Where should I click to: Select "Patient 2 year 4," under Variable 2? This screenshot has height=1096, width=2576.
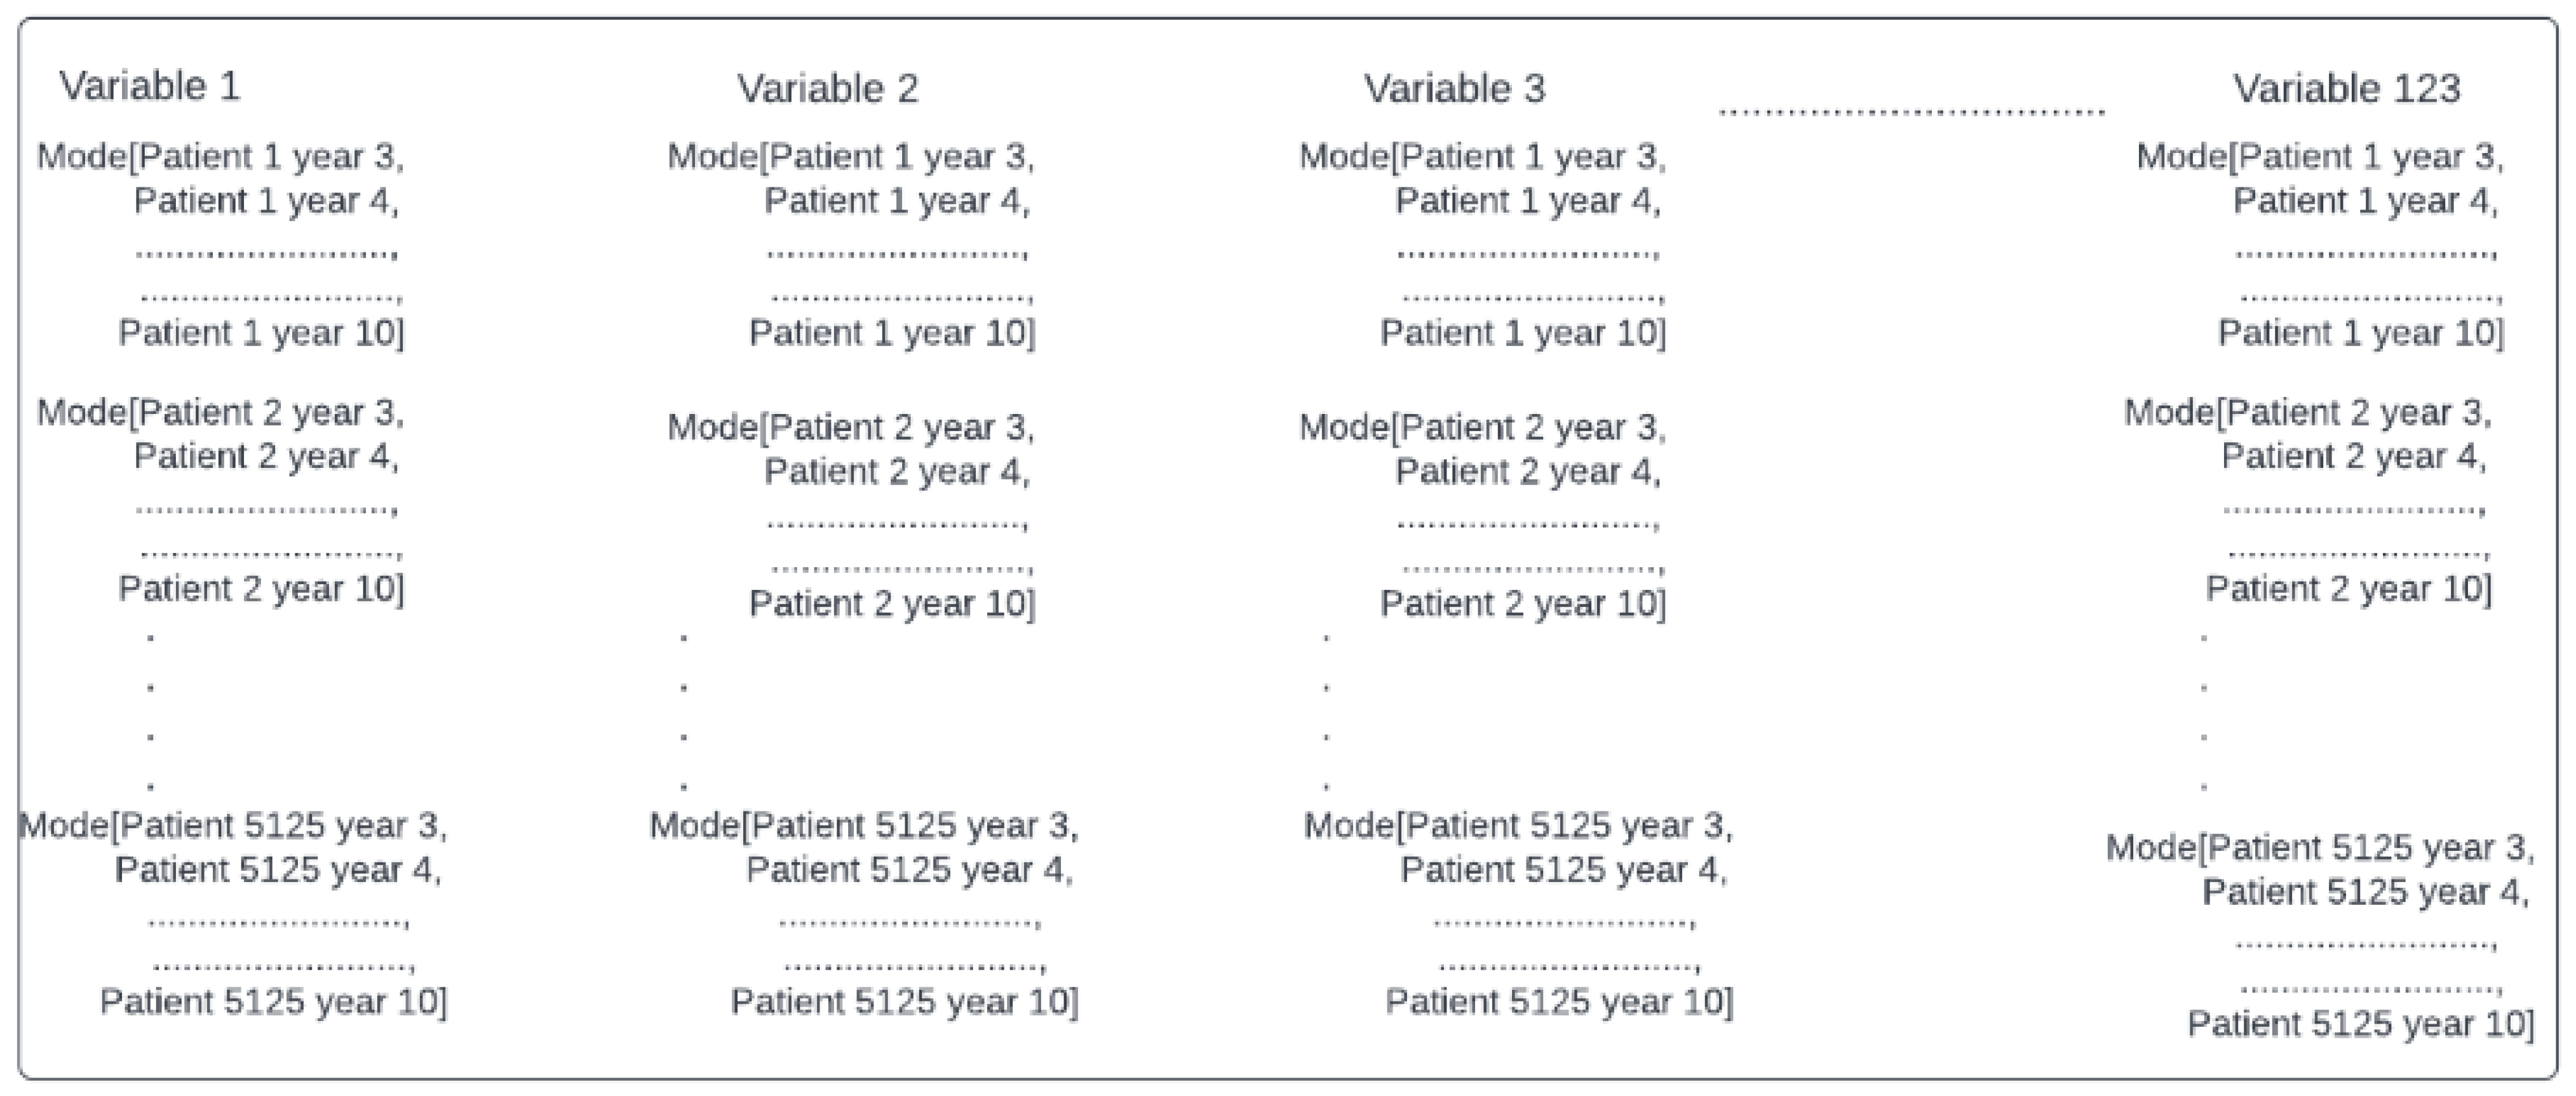(897, 471)
